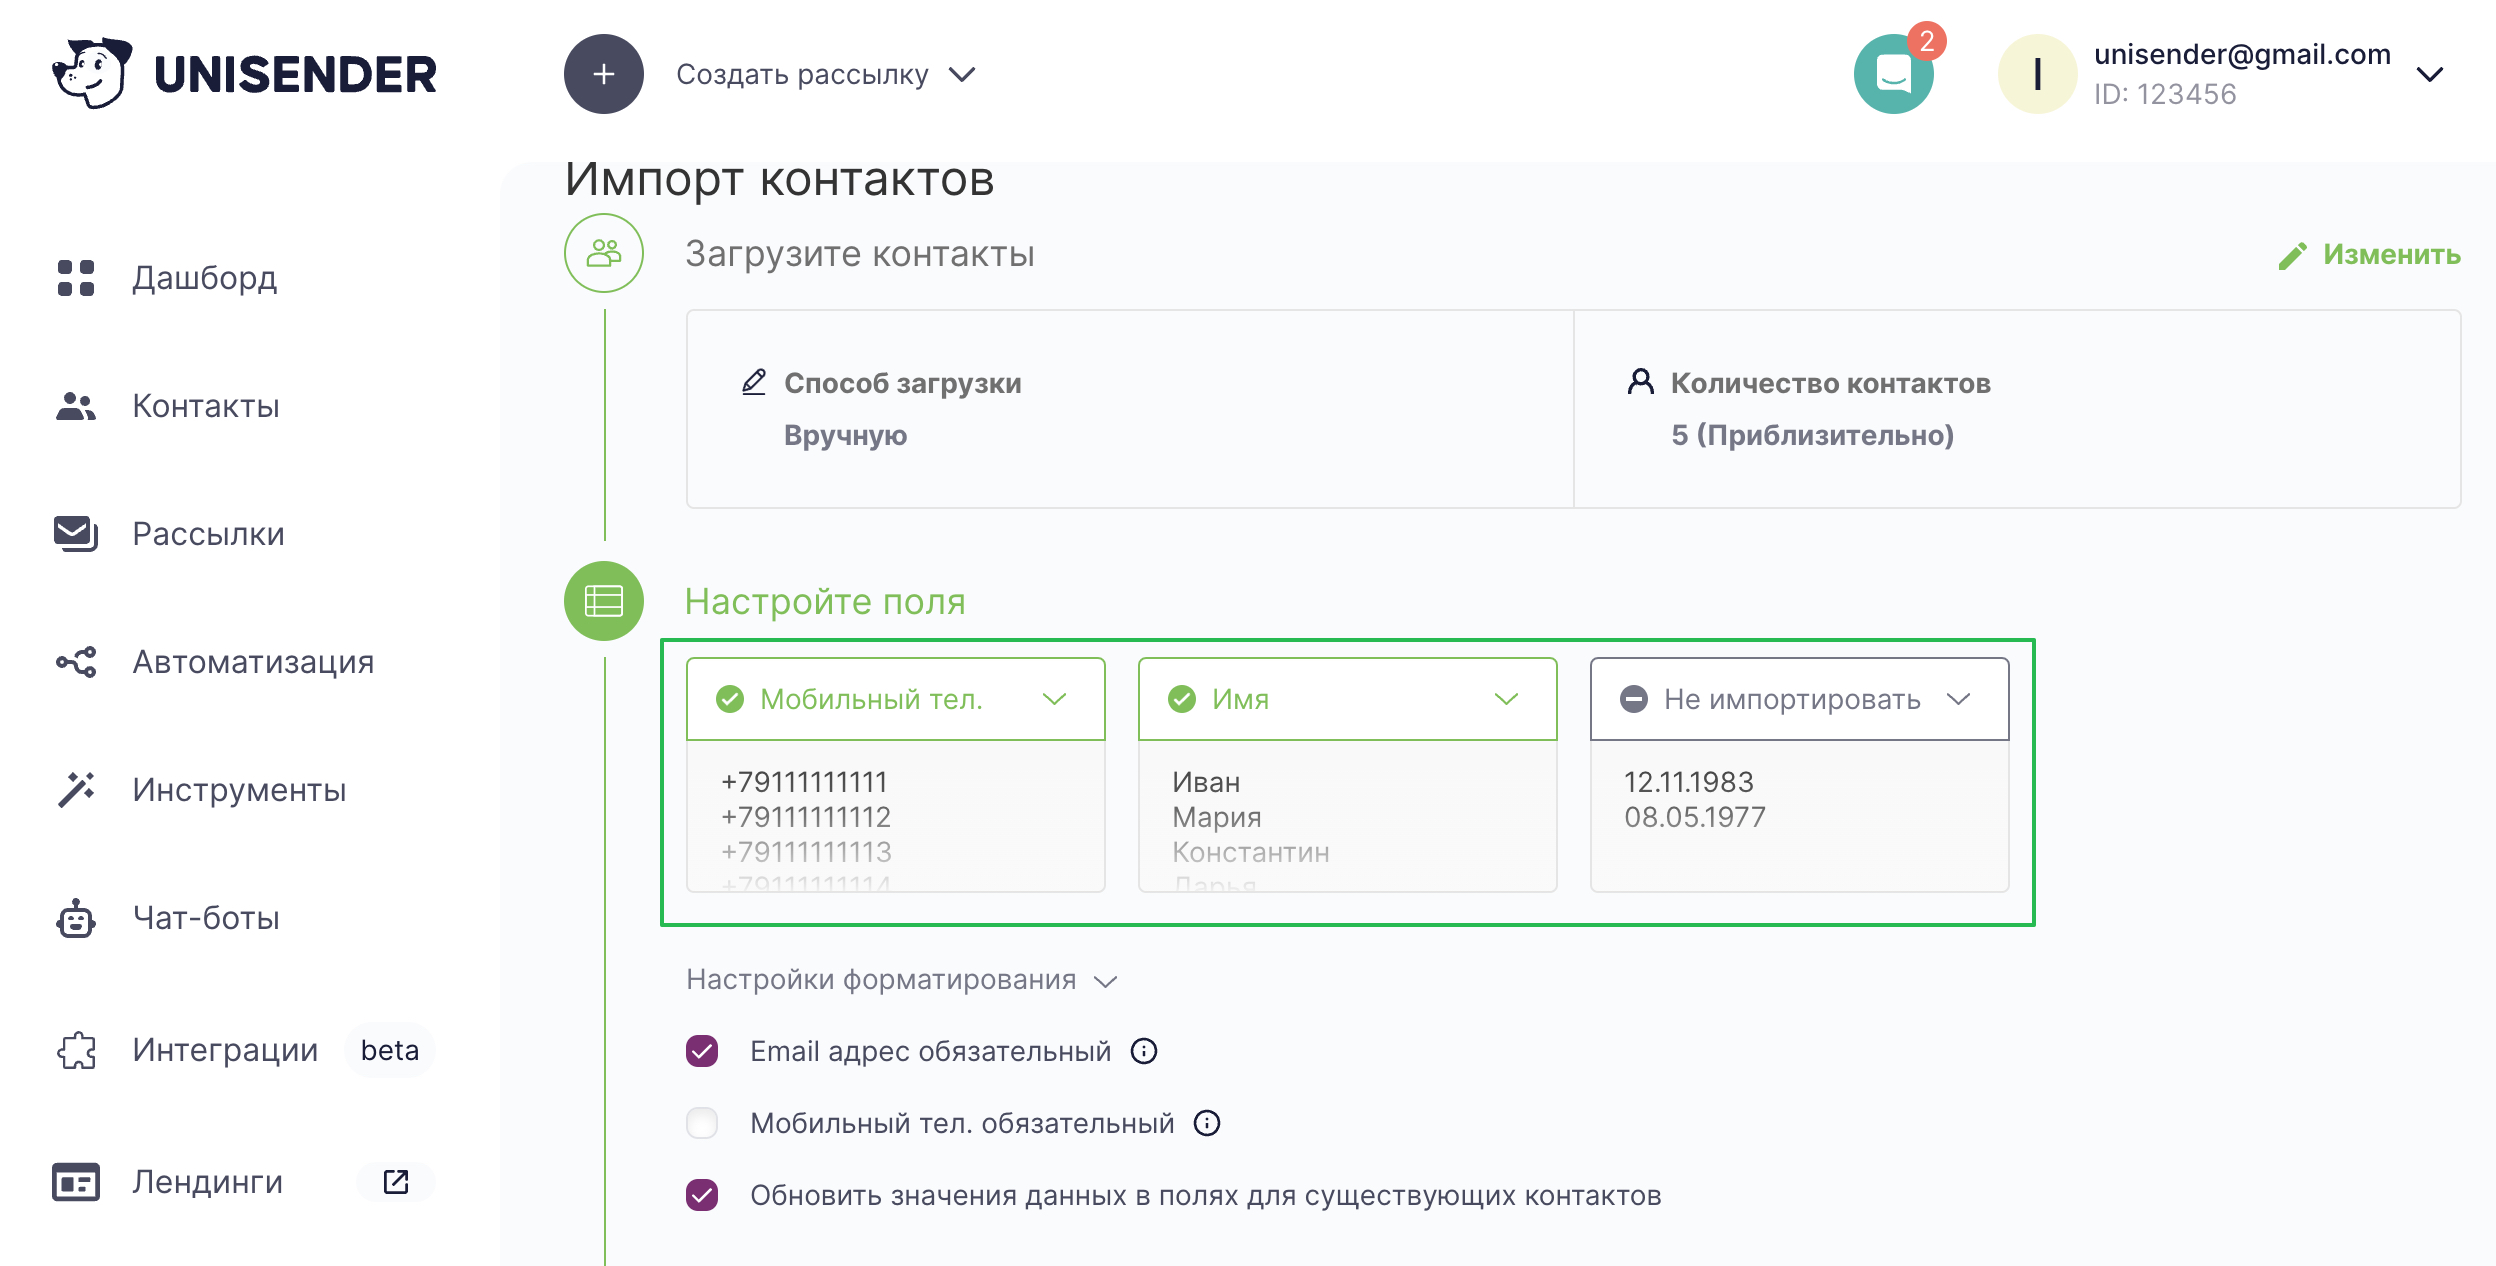The height and width of the screenshot is (1266, 2496).
Task: Click the Лендинги external link icon
Action: click(396, 1182)
